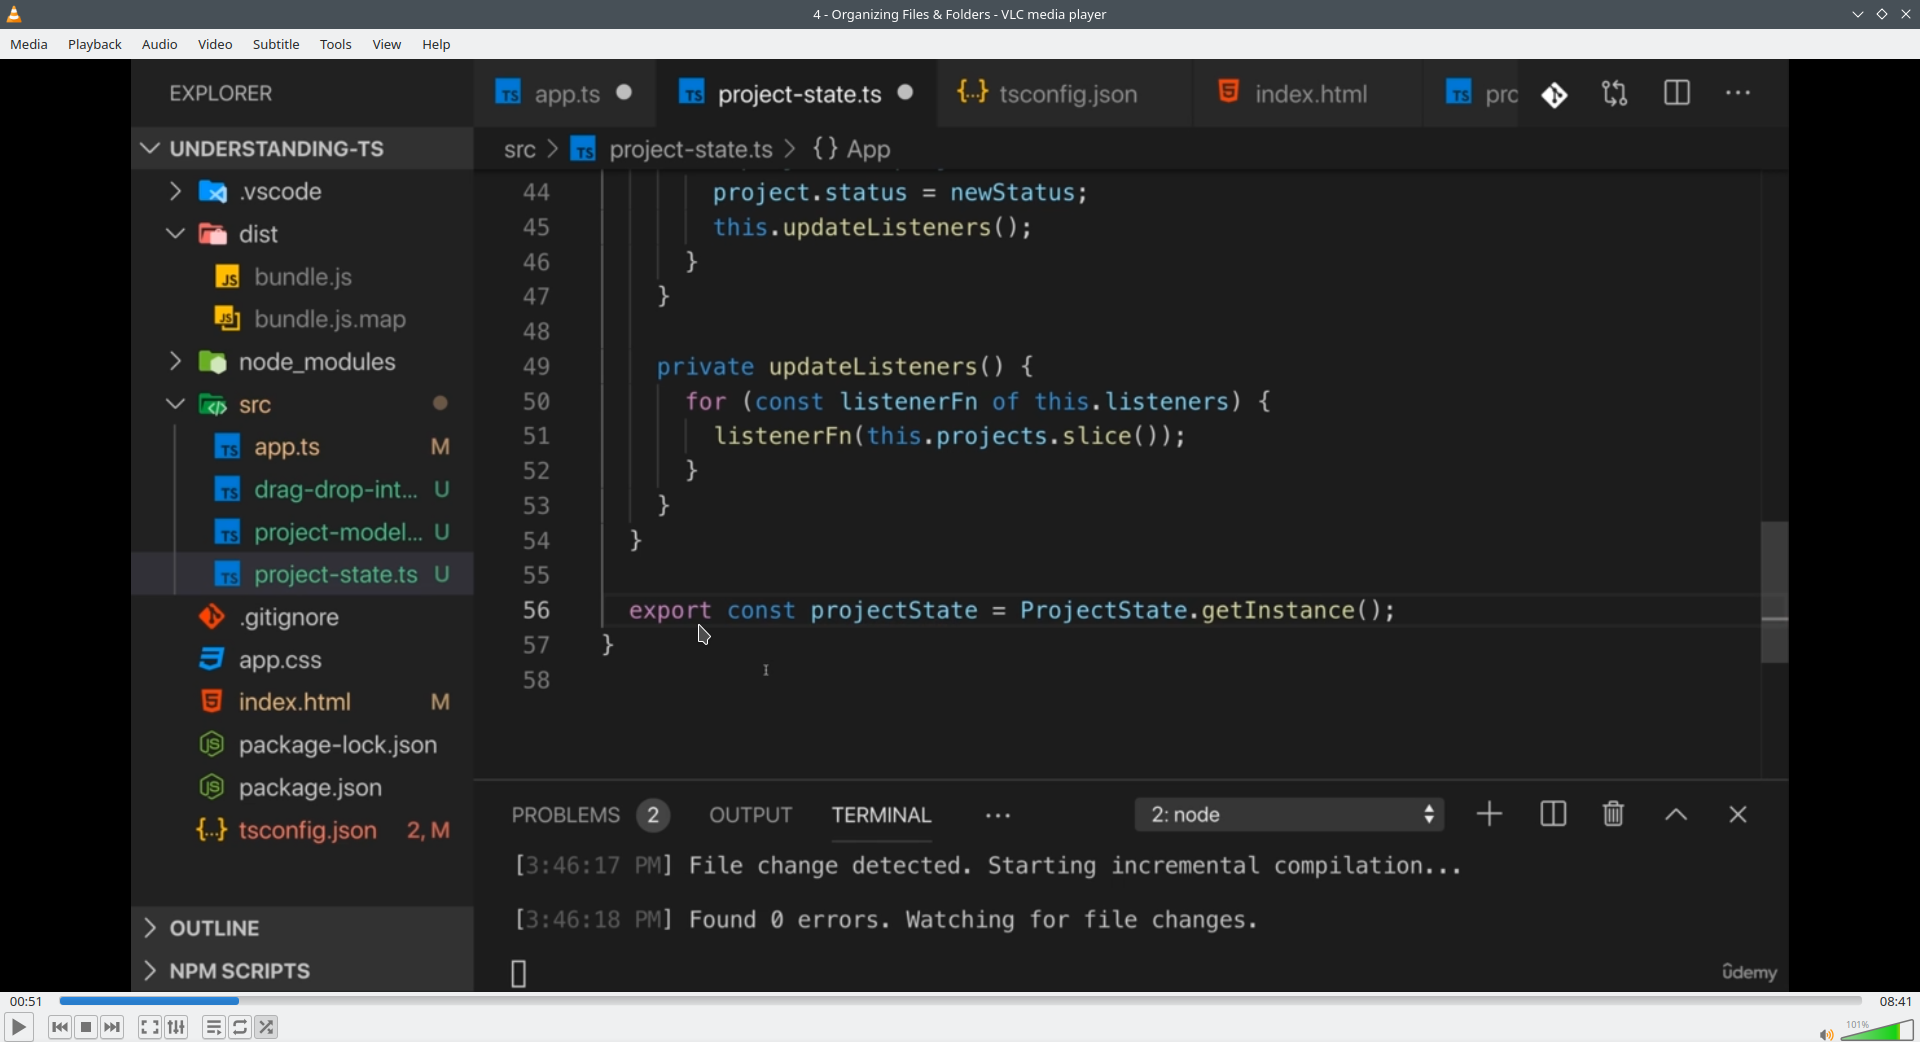Open the Audio menu
1920x1042 pixels.
coord(160,45)
